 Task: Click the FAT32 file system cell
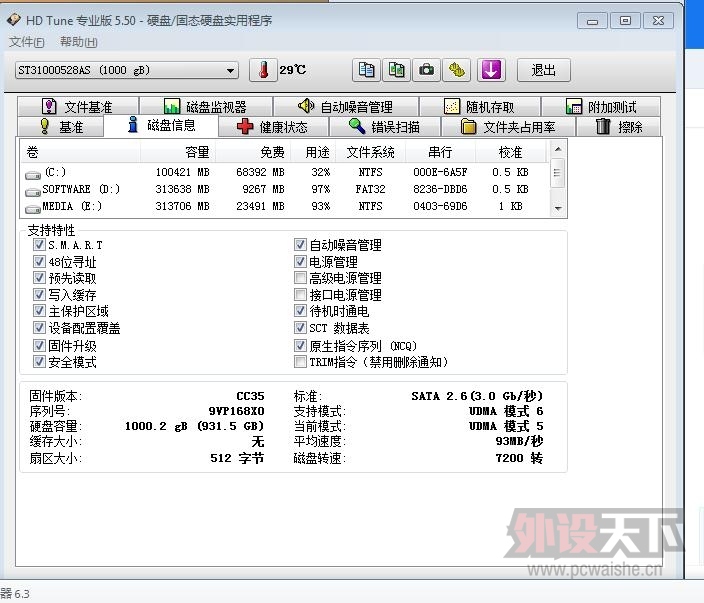click(x=370, y=189)
